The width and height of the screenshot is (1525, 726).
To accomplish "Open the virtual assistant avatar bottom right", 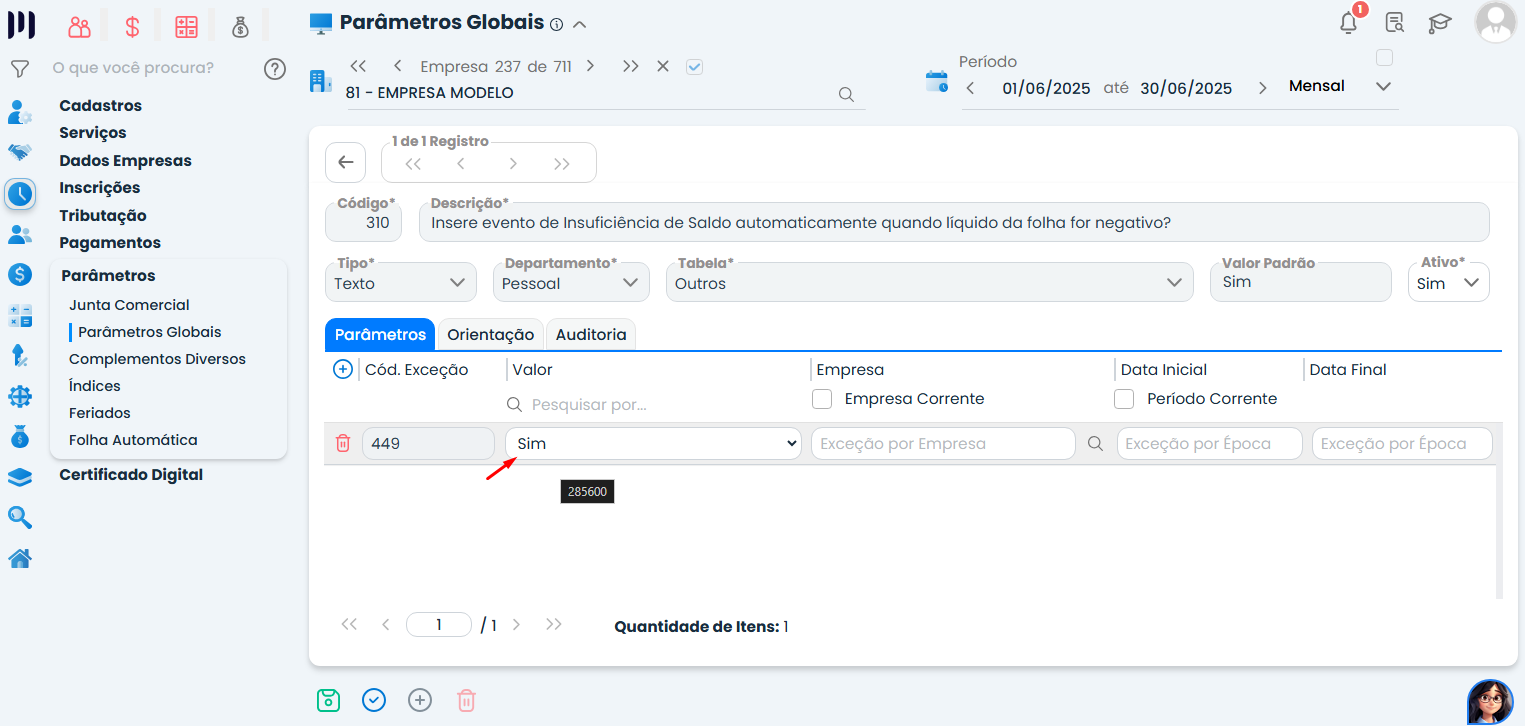I will pos(1490,701).
